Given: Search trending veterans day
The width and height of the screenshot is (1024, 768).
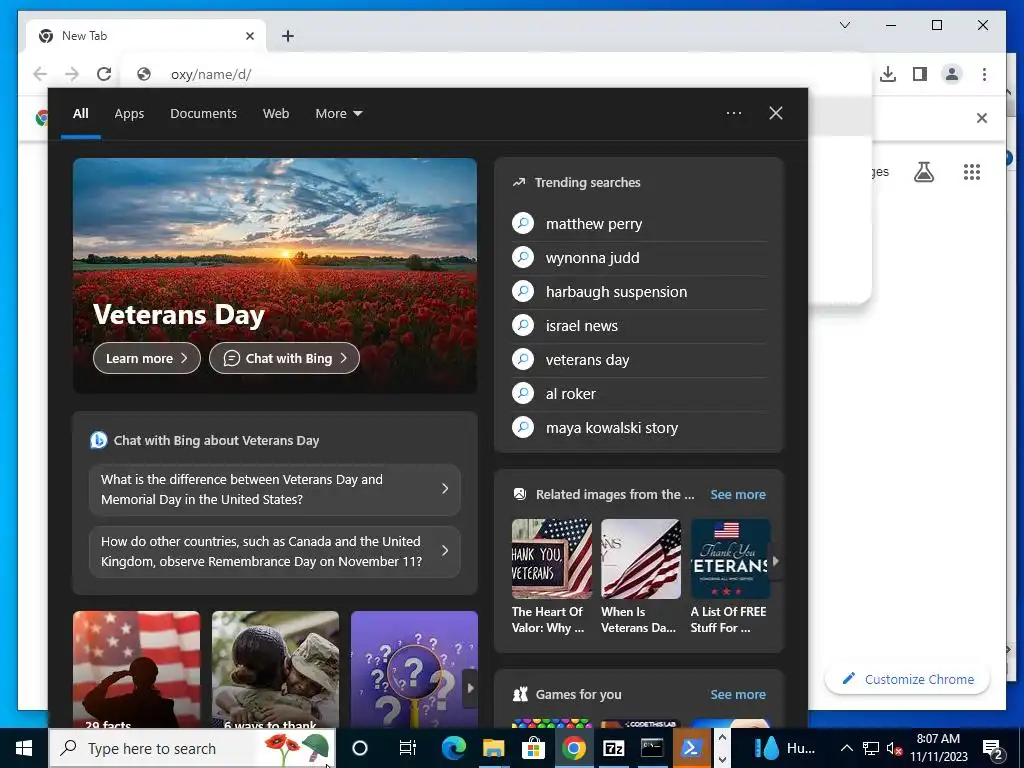Looking at the screenshot, I should pos(639,359).
